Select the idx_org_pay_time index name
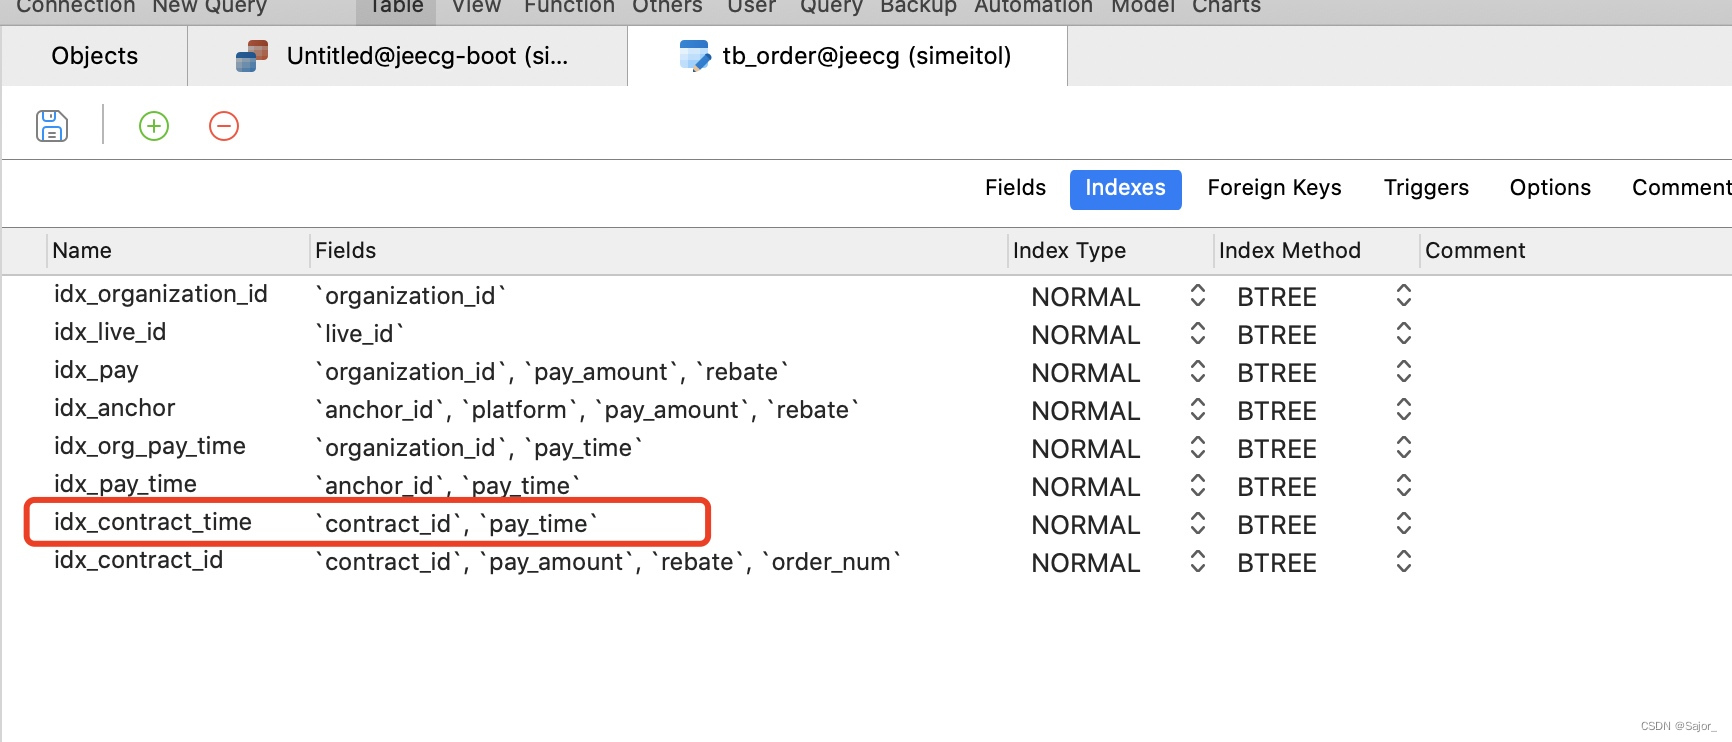Screen dimensions: 1732x742 [x=150, y=446]
